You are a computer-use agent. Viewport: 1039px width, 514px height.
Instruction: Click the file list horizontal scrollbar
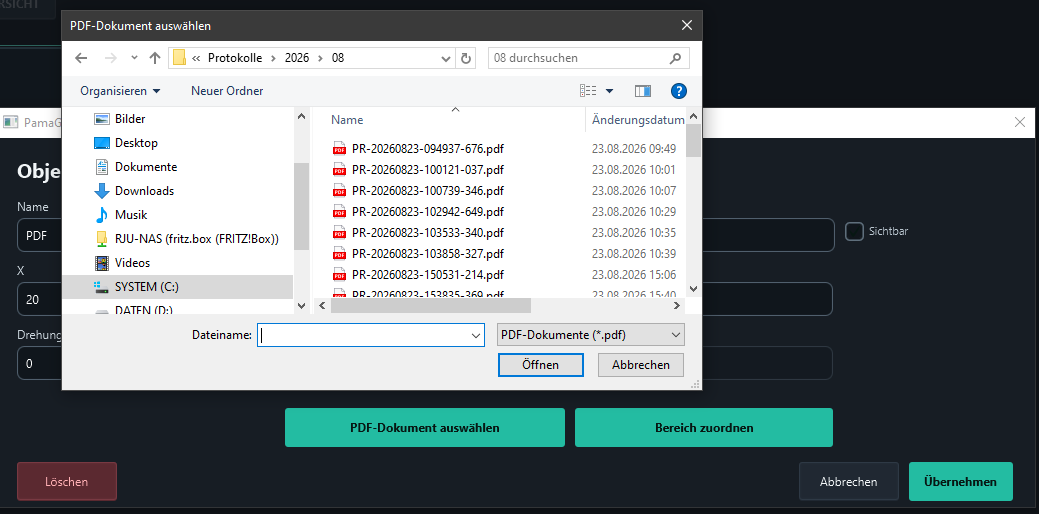pos(431,305)
